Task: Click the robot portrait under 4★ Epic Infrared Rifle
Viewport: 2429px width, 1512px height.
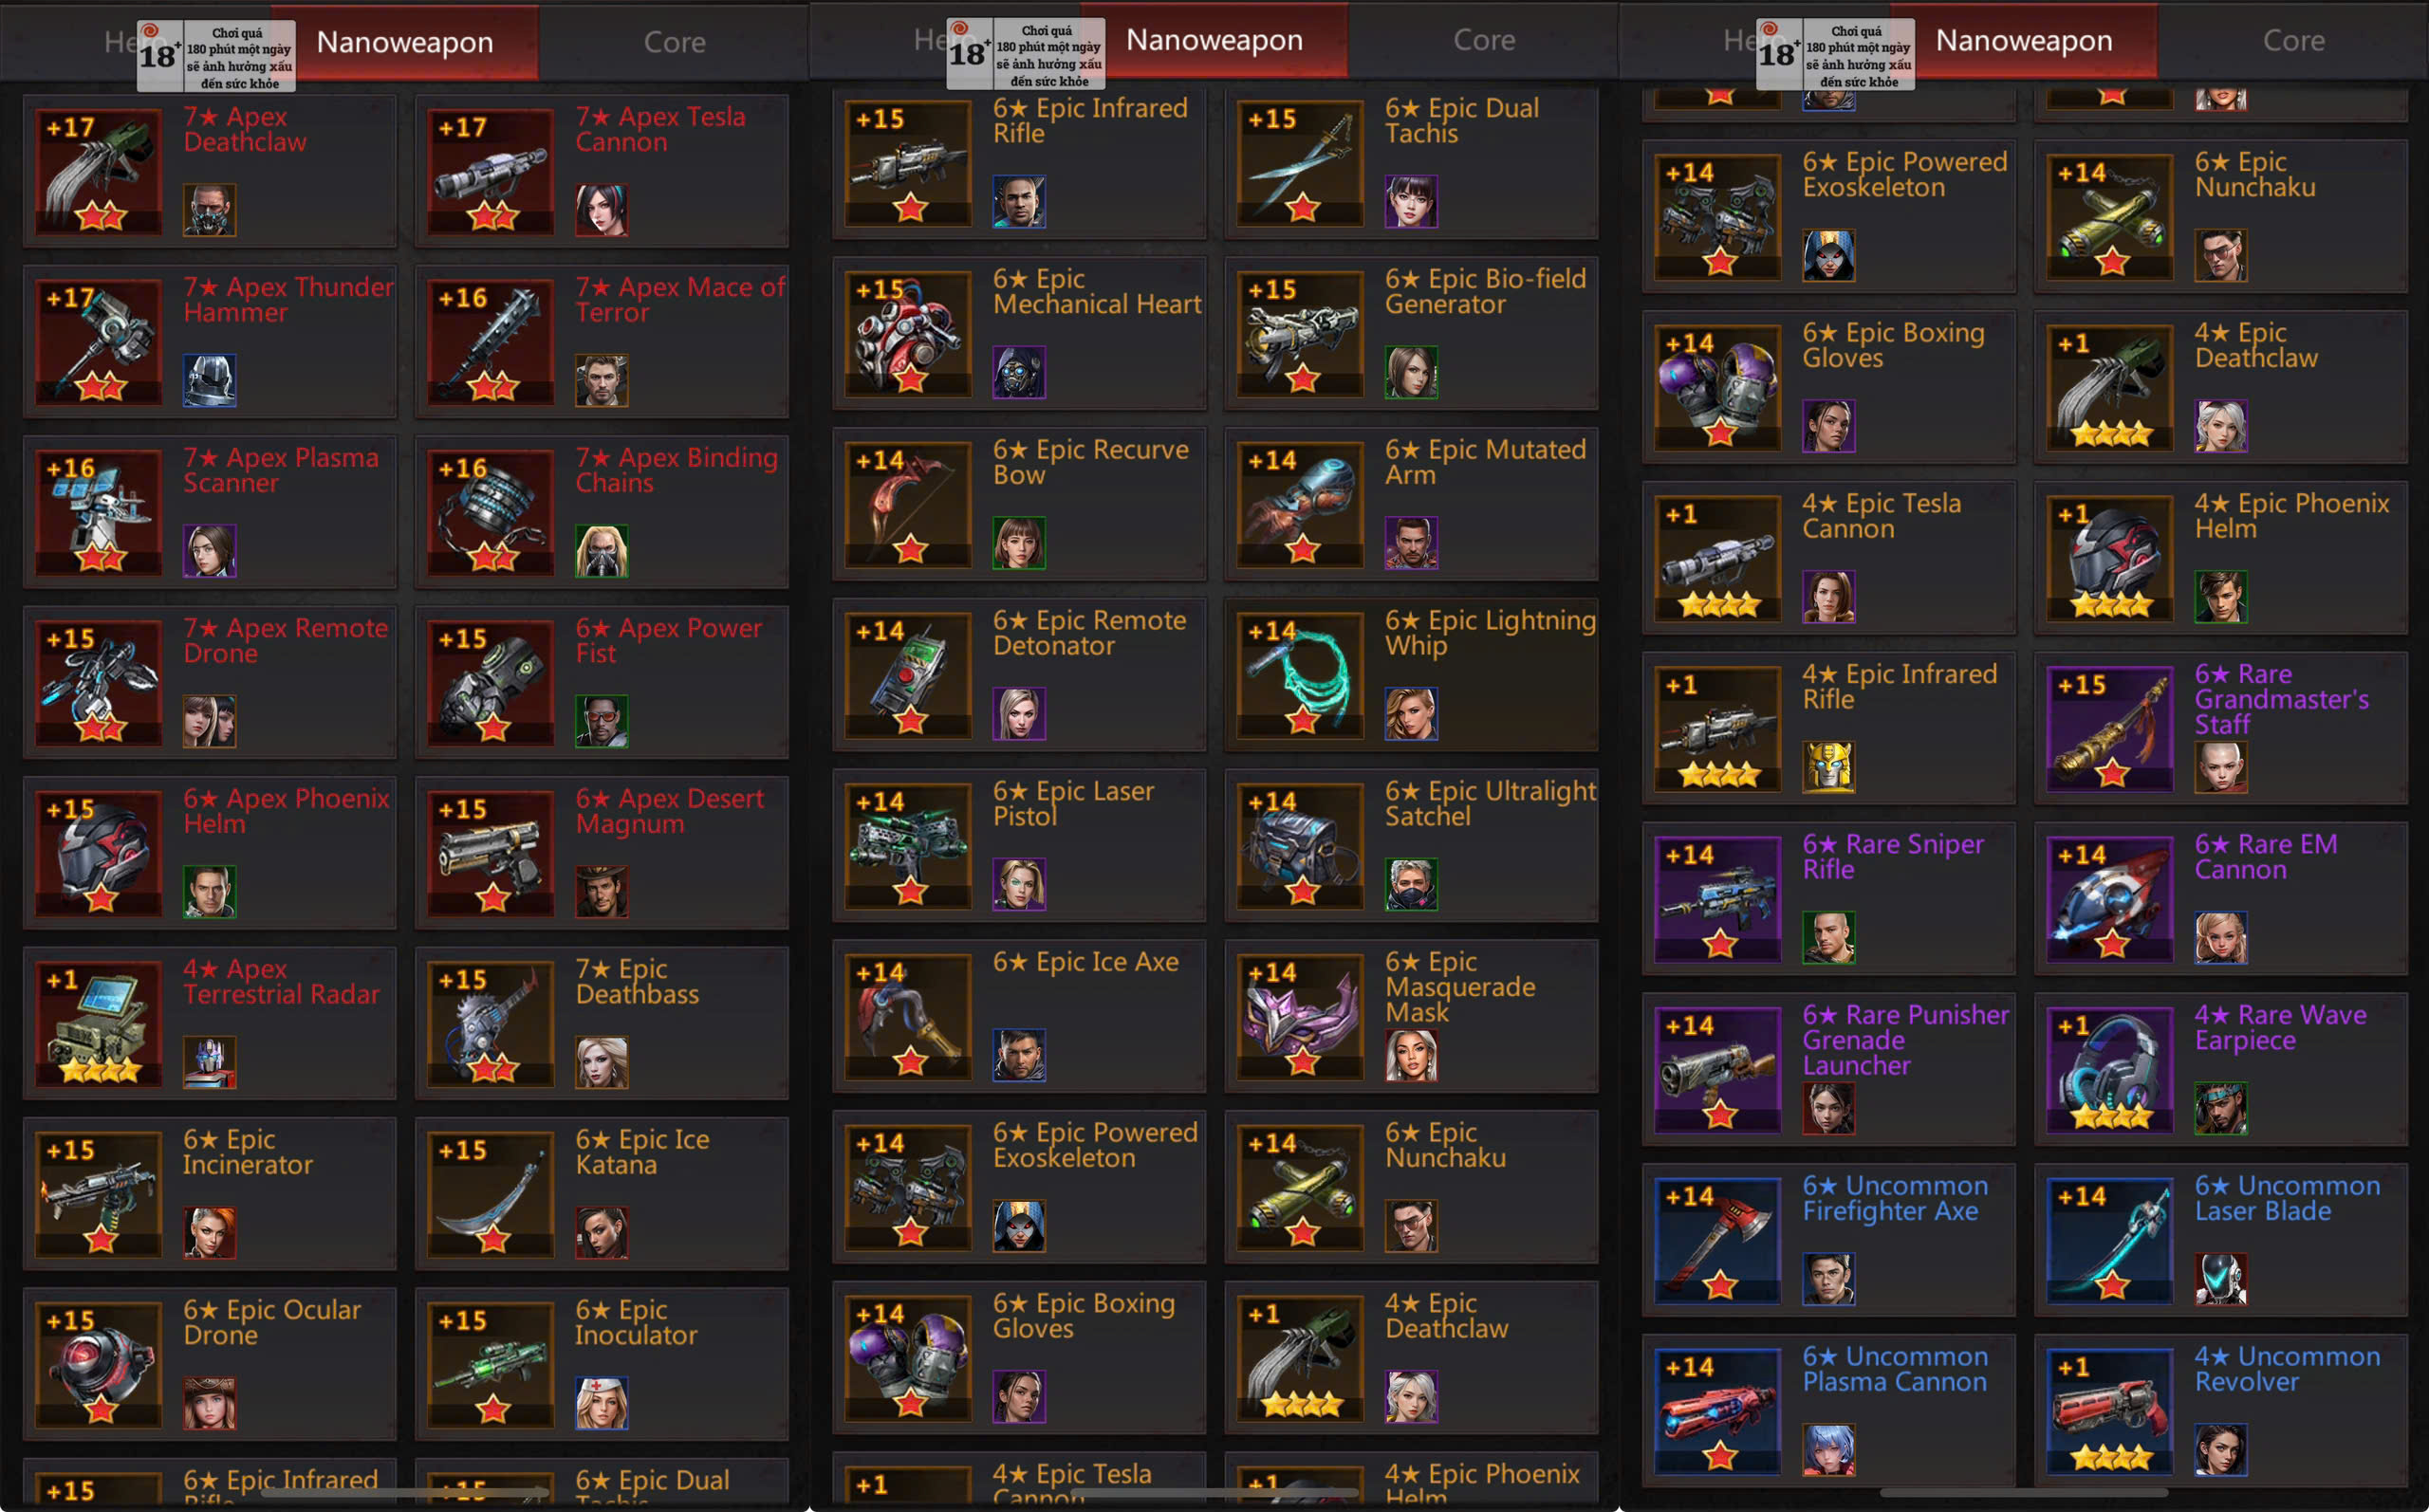Action: click(1829, 767)
